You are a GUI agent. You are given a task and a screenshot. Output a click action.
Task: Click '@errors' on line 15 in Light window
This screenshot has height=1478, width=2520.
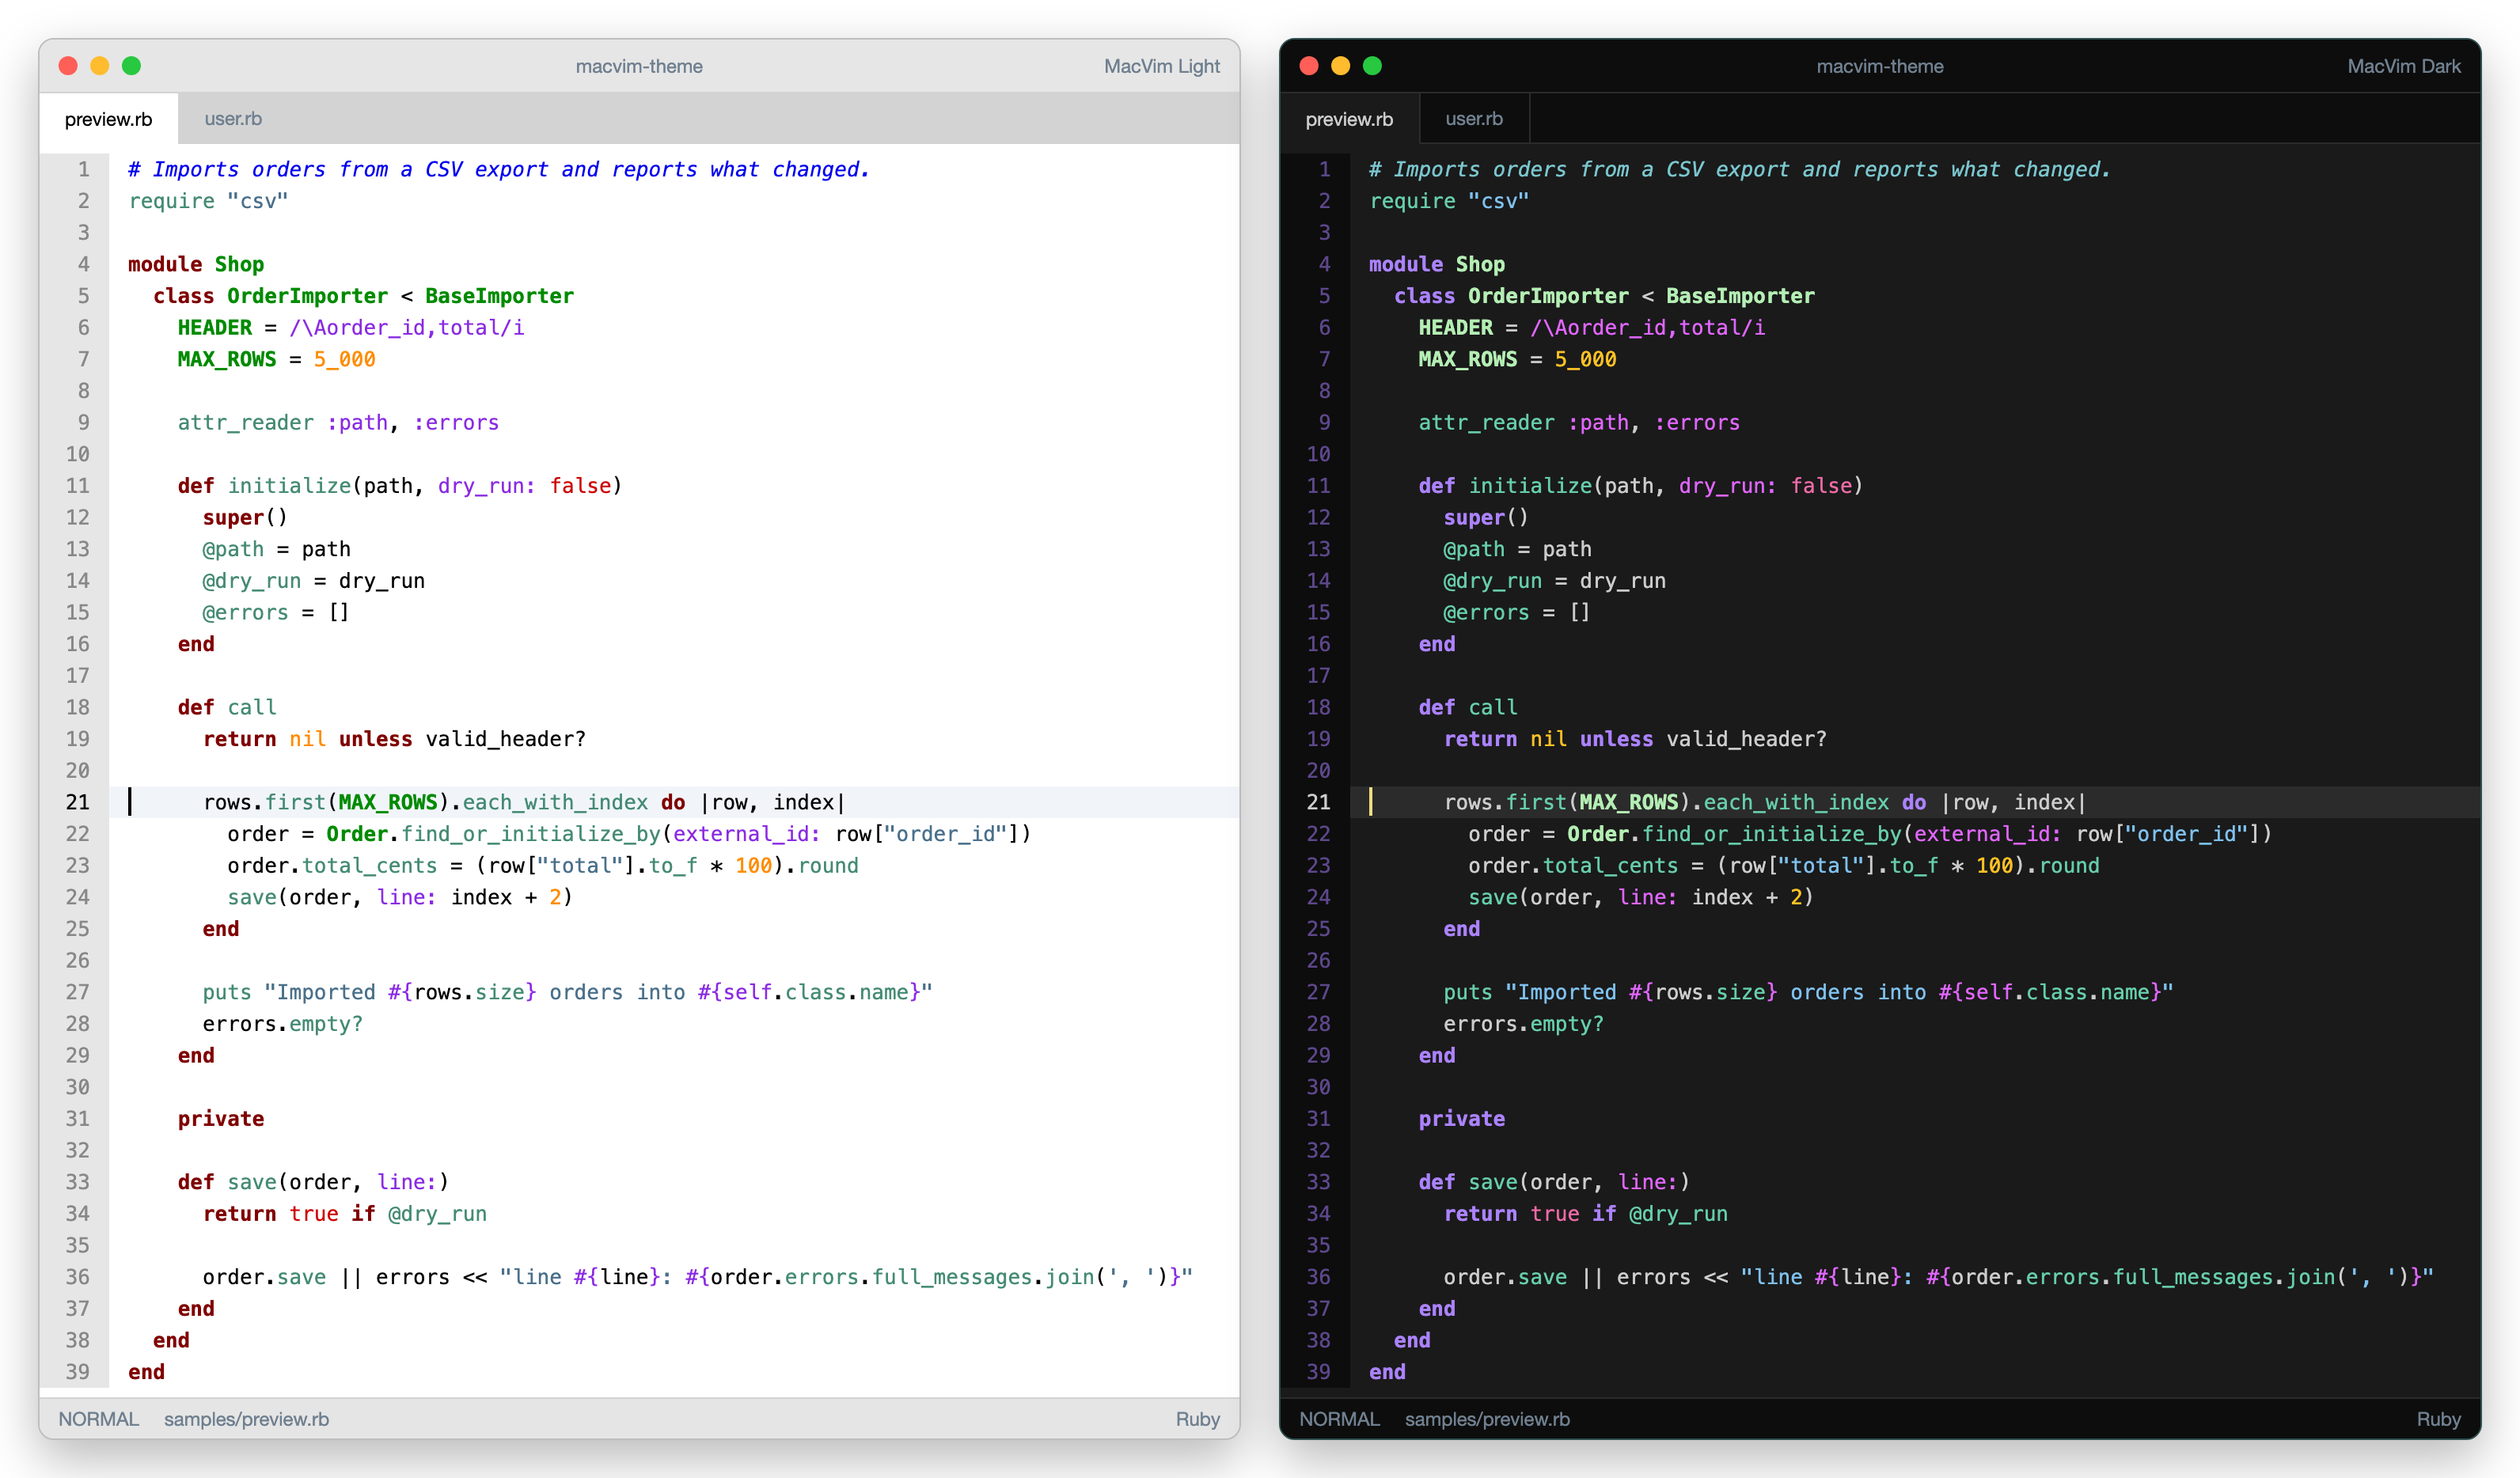coord(245,613)
